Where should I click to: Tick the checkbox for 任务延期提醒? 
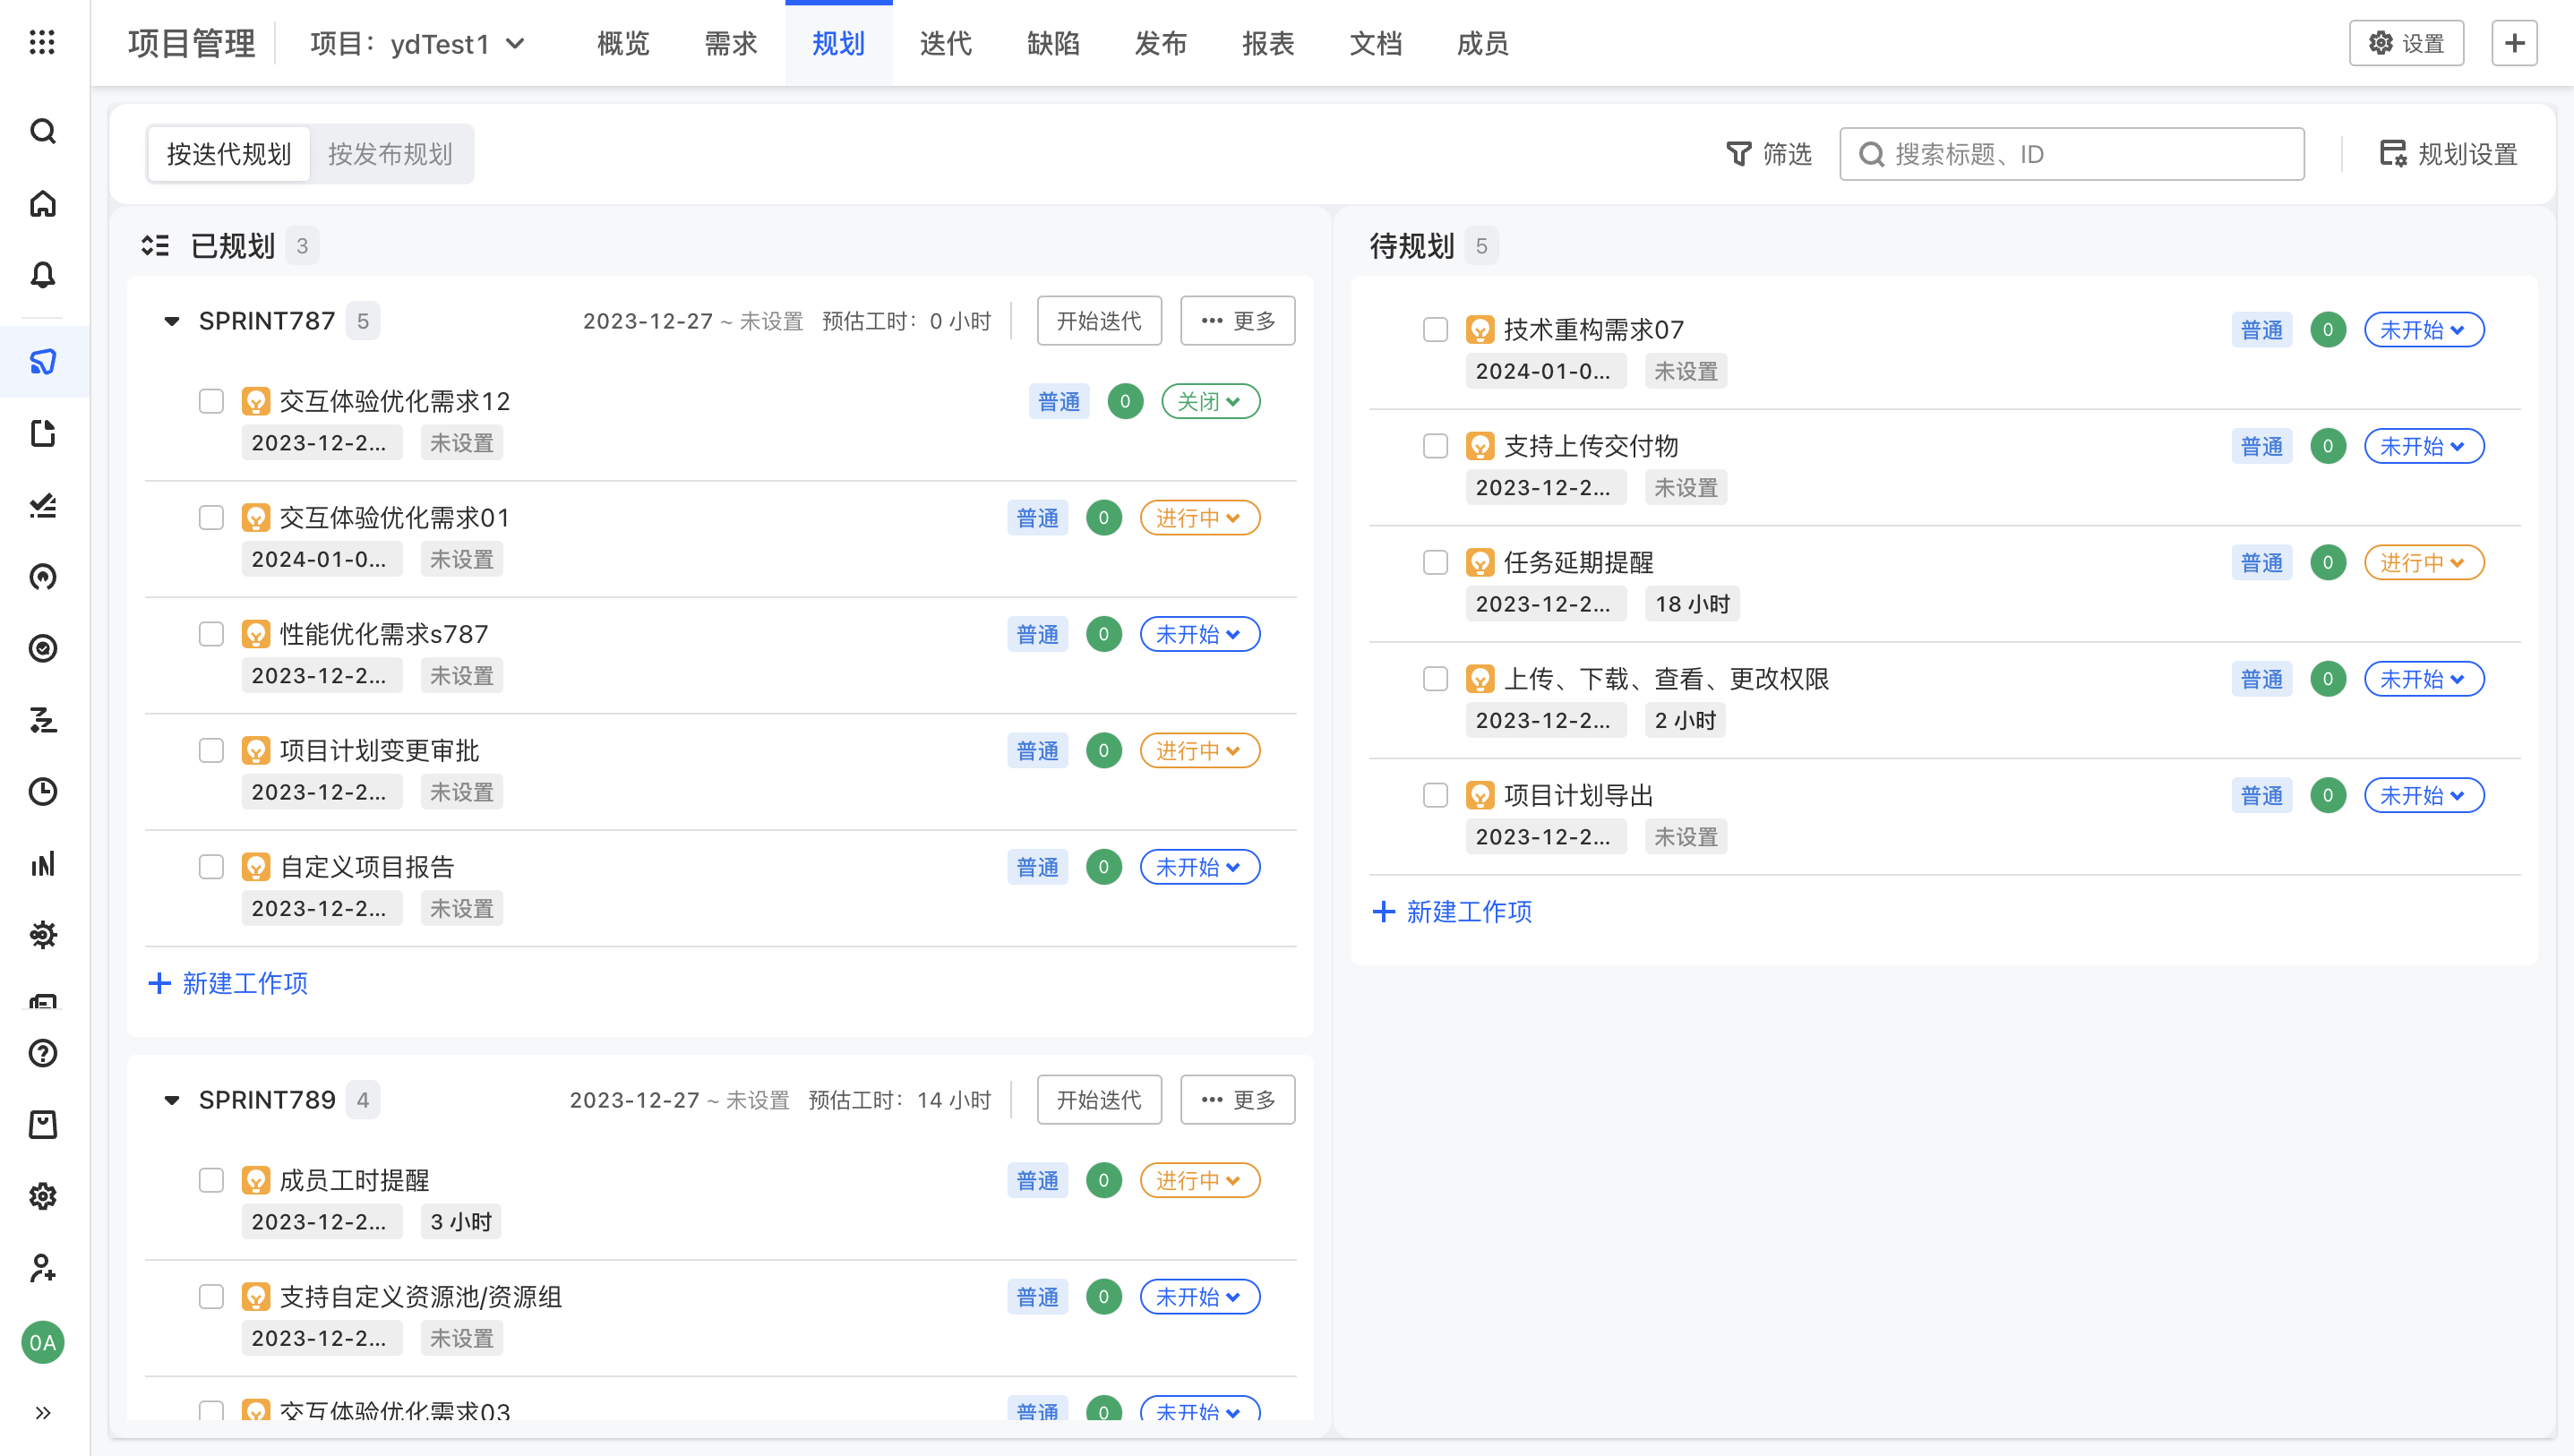tap(1435, 562)
